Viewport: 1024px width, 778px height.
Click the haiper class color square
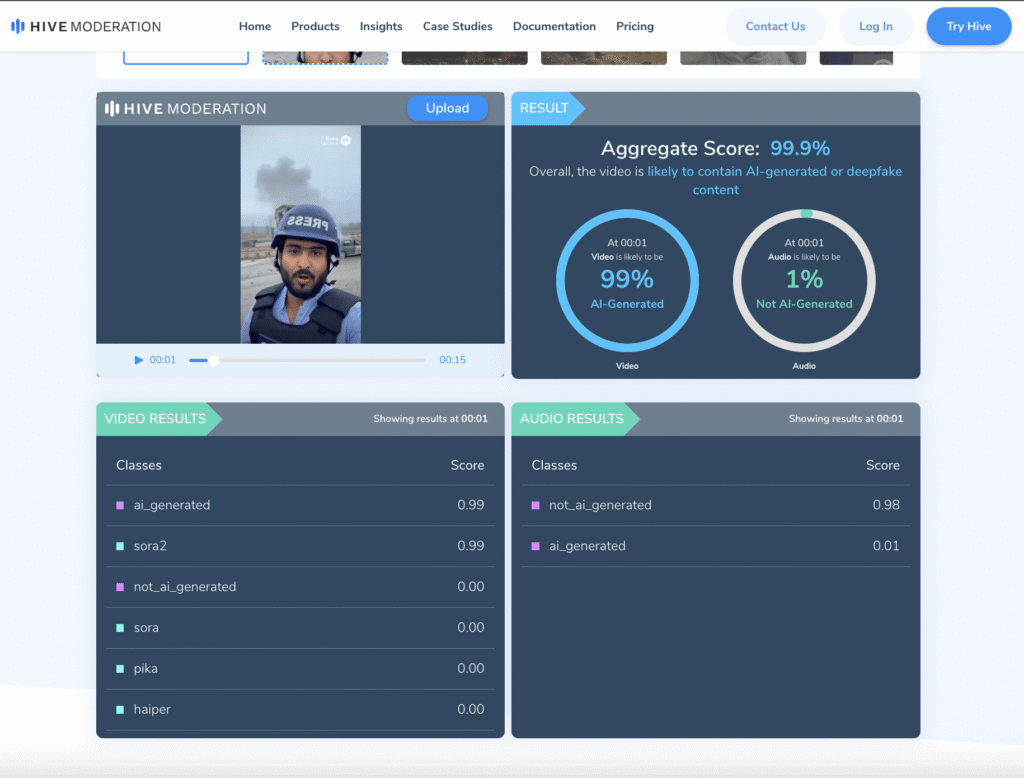click(x=120, y=710)
